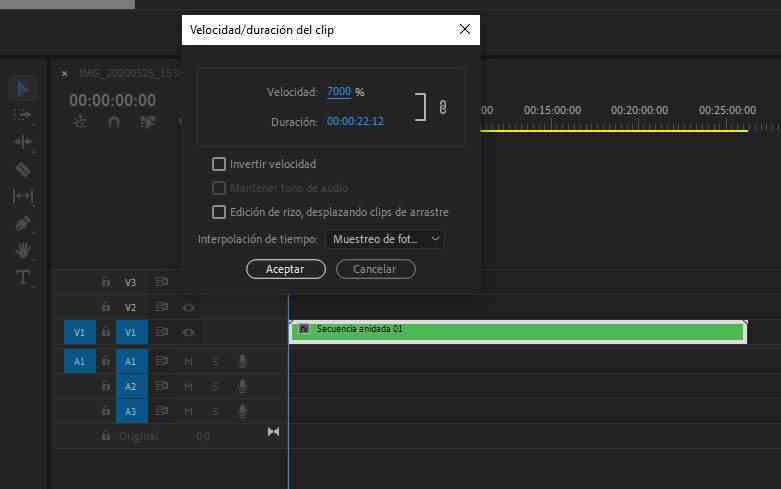The width and height of the screenshot is (781, 489).
Task: Lock the Original (master) track
Action: tap(106, 436)
